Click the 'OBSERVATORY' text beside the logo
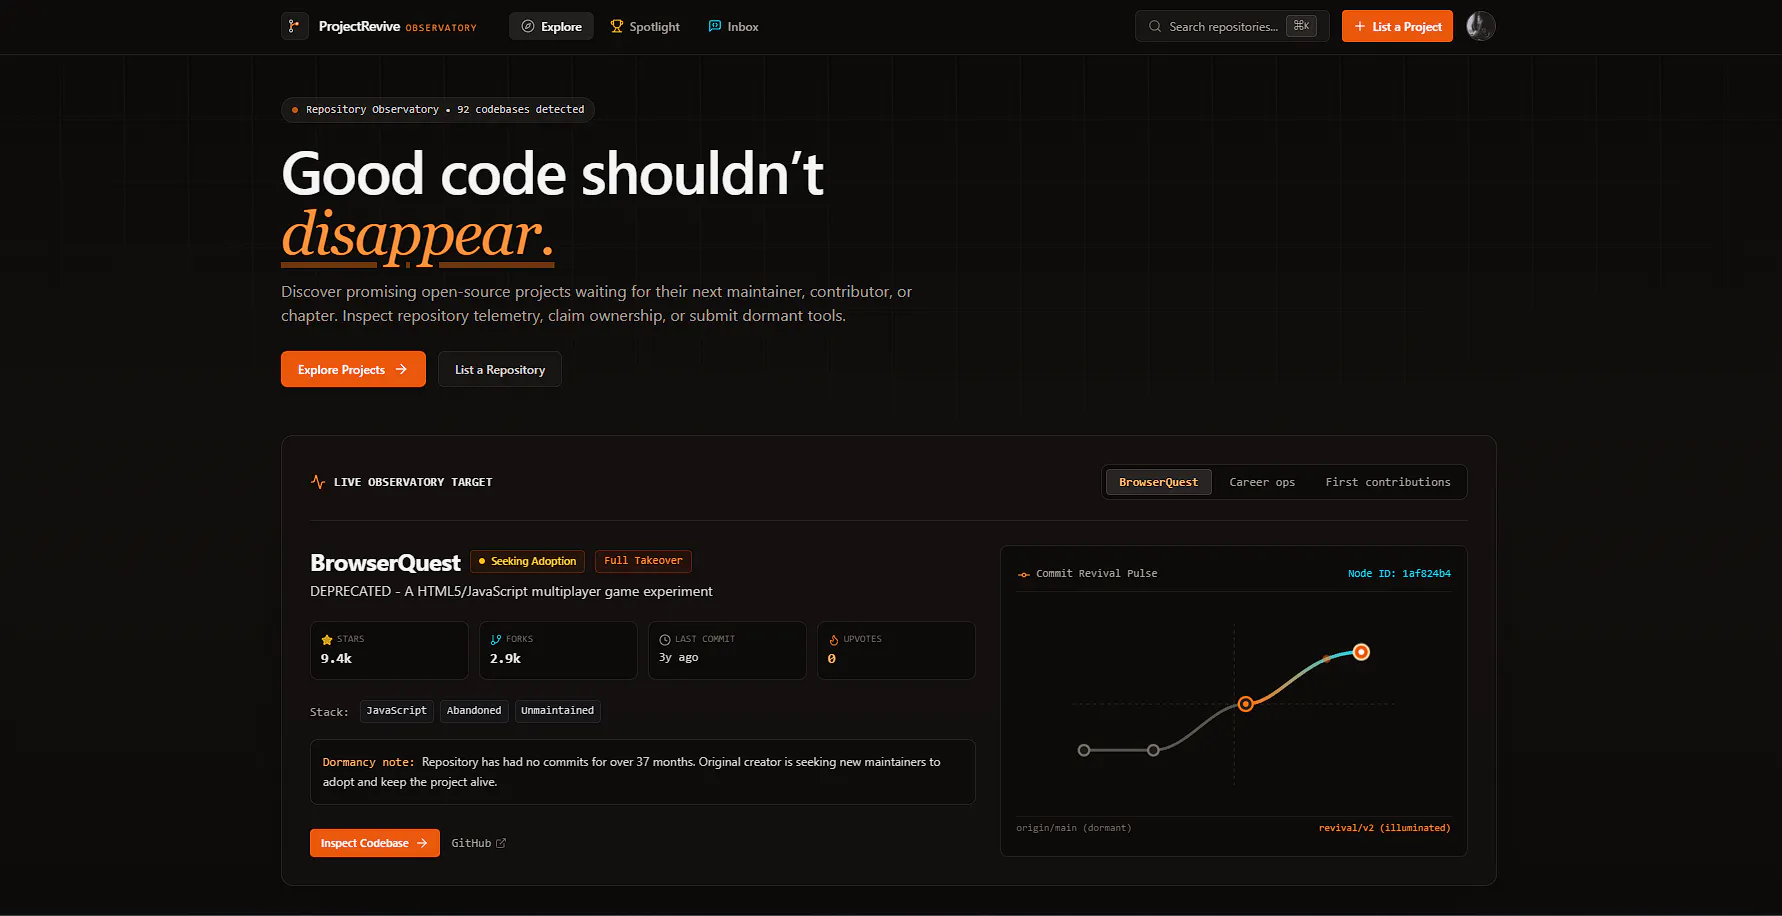Screen dimensions: 1782x916 (x=441, y=28)
